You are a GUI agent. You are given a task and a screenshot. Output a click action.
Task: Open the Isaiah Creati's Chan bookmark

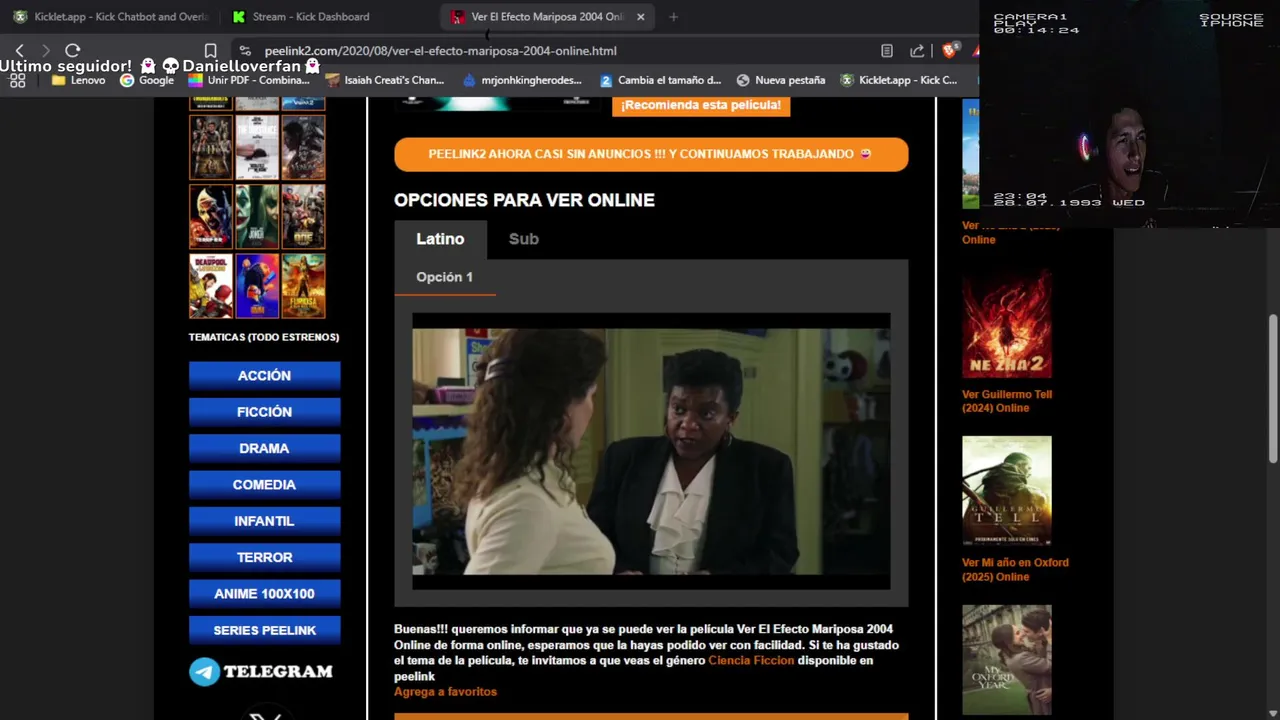click(385, 80)
